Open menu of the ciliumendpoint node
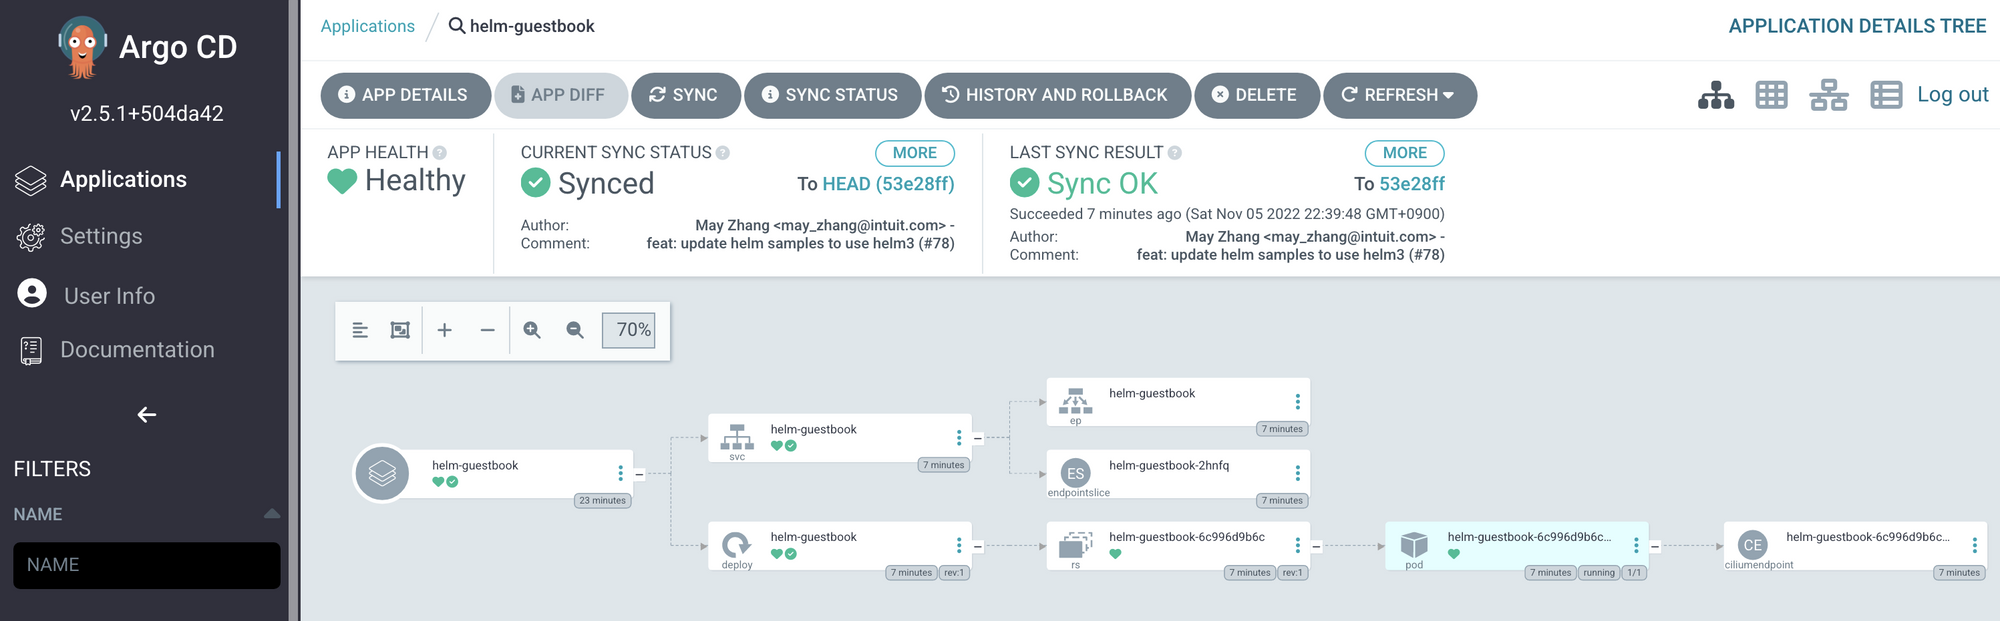The height and width of the screenshot is (621, 2000). coord(1975,545)
